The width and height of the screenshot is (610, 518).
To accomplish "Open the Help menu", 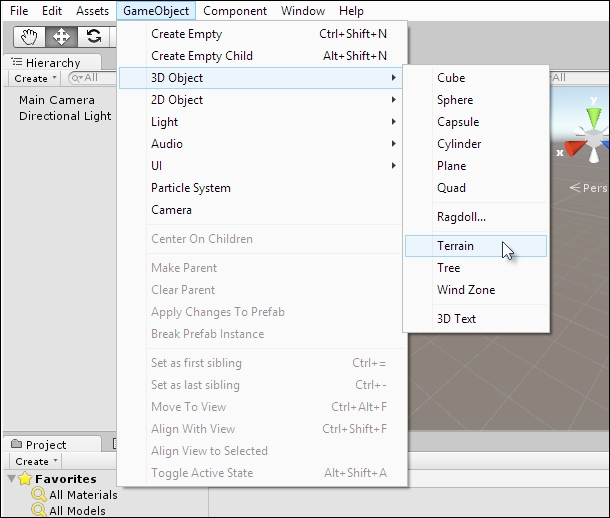I will coord(351,11).
